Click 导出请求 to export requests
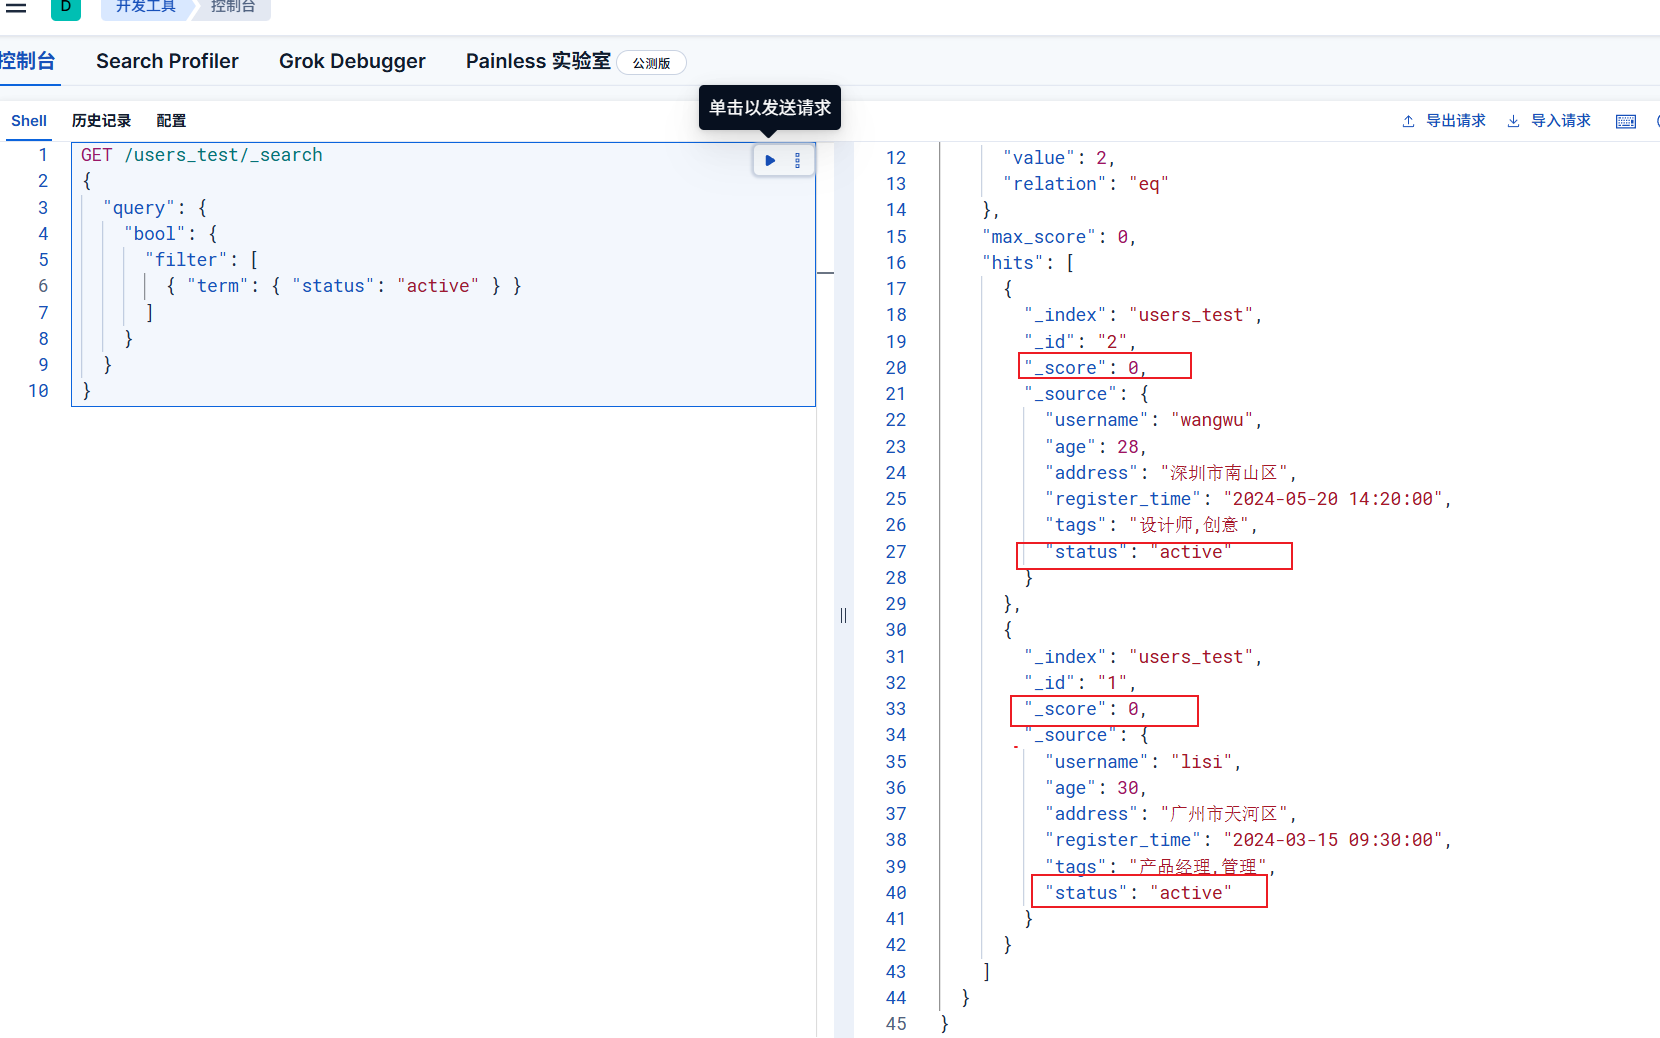Viewport: 1660px width, 1038px height. [x=1444, y=121]
